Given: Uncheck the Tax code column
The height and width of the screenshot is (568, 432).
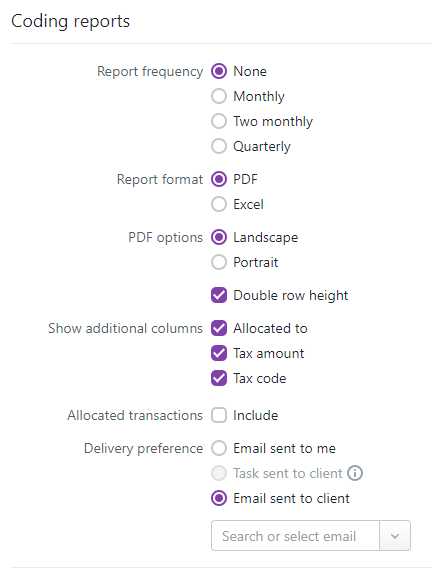Looking at the screenshot, I should click(x=219, y=378).
